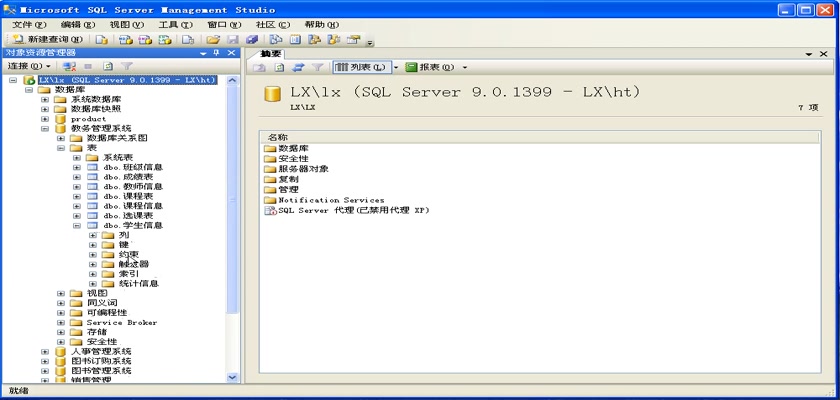Open the Community (社区) menu

273,25
